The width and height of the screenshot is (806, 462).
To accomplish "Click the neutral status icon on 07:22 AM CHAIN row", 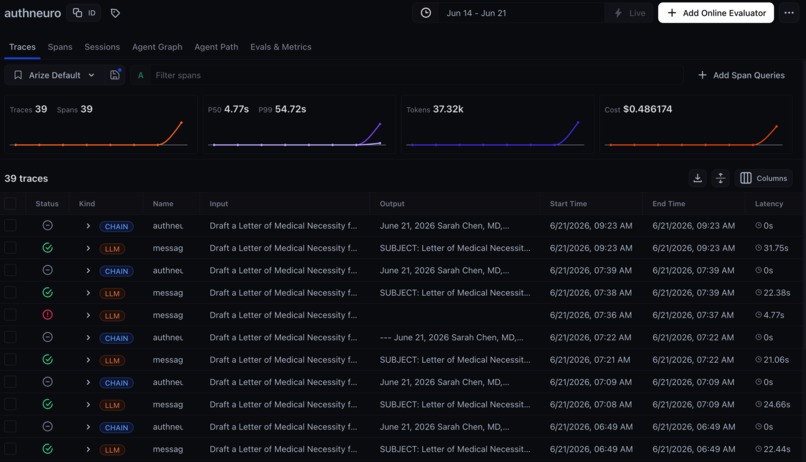I will (47, 337).
